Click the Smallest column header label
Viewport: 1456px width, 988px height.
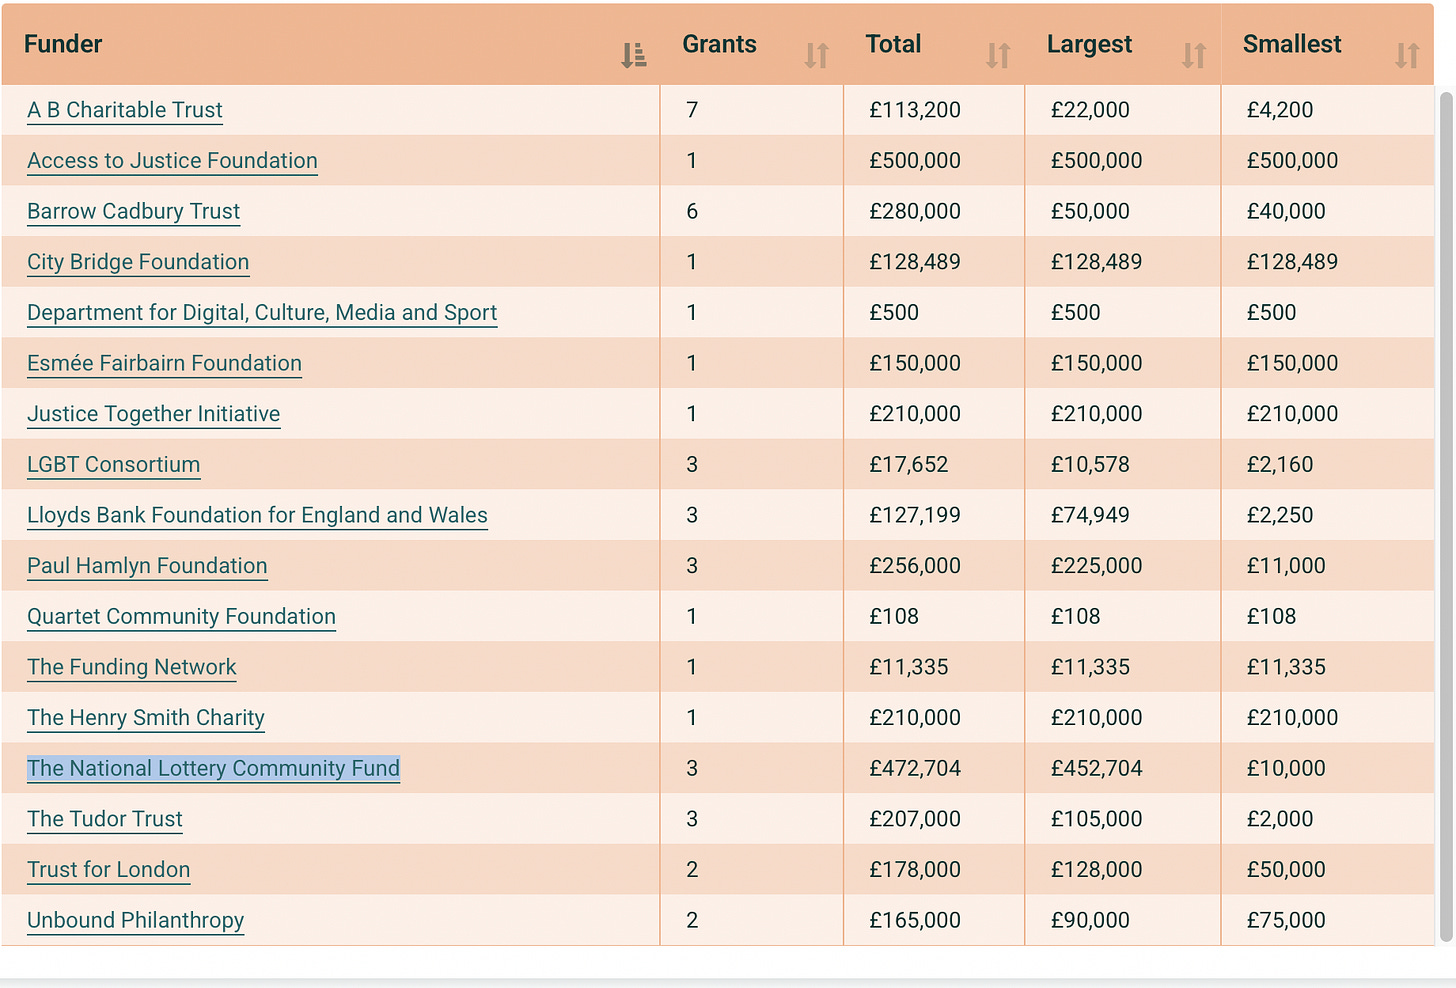pyautogui.click(x=1292, y=44)
